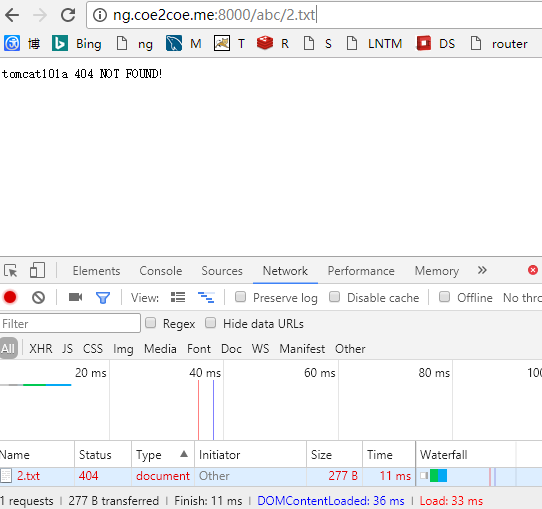This screenshot has width=542, height=509.
Task: Open the Tomcat T bookmark
Action: (x=230, y=44)
